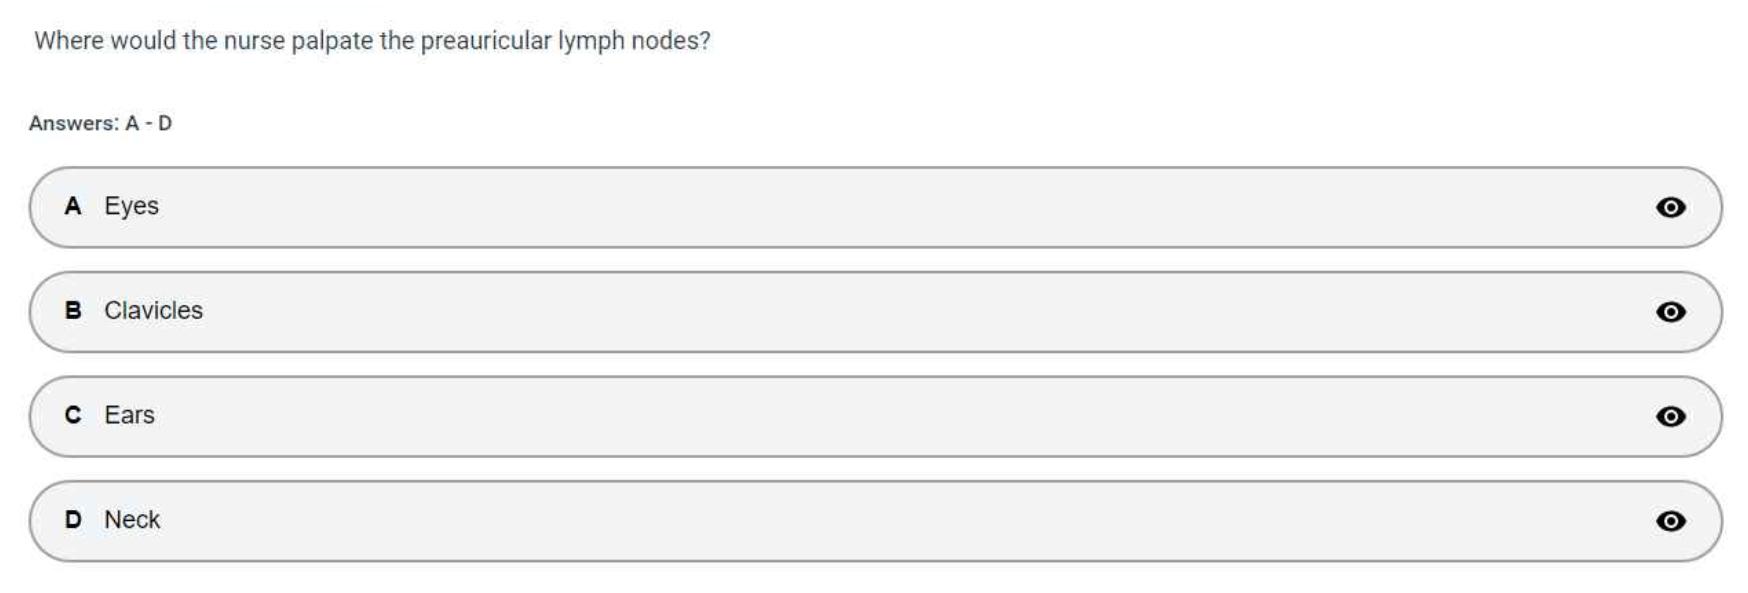
Task: Click the word 'Clavicles' in option B
Action: click(153, 311)
